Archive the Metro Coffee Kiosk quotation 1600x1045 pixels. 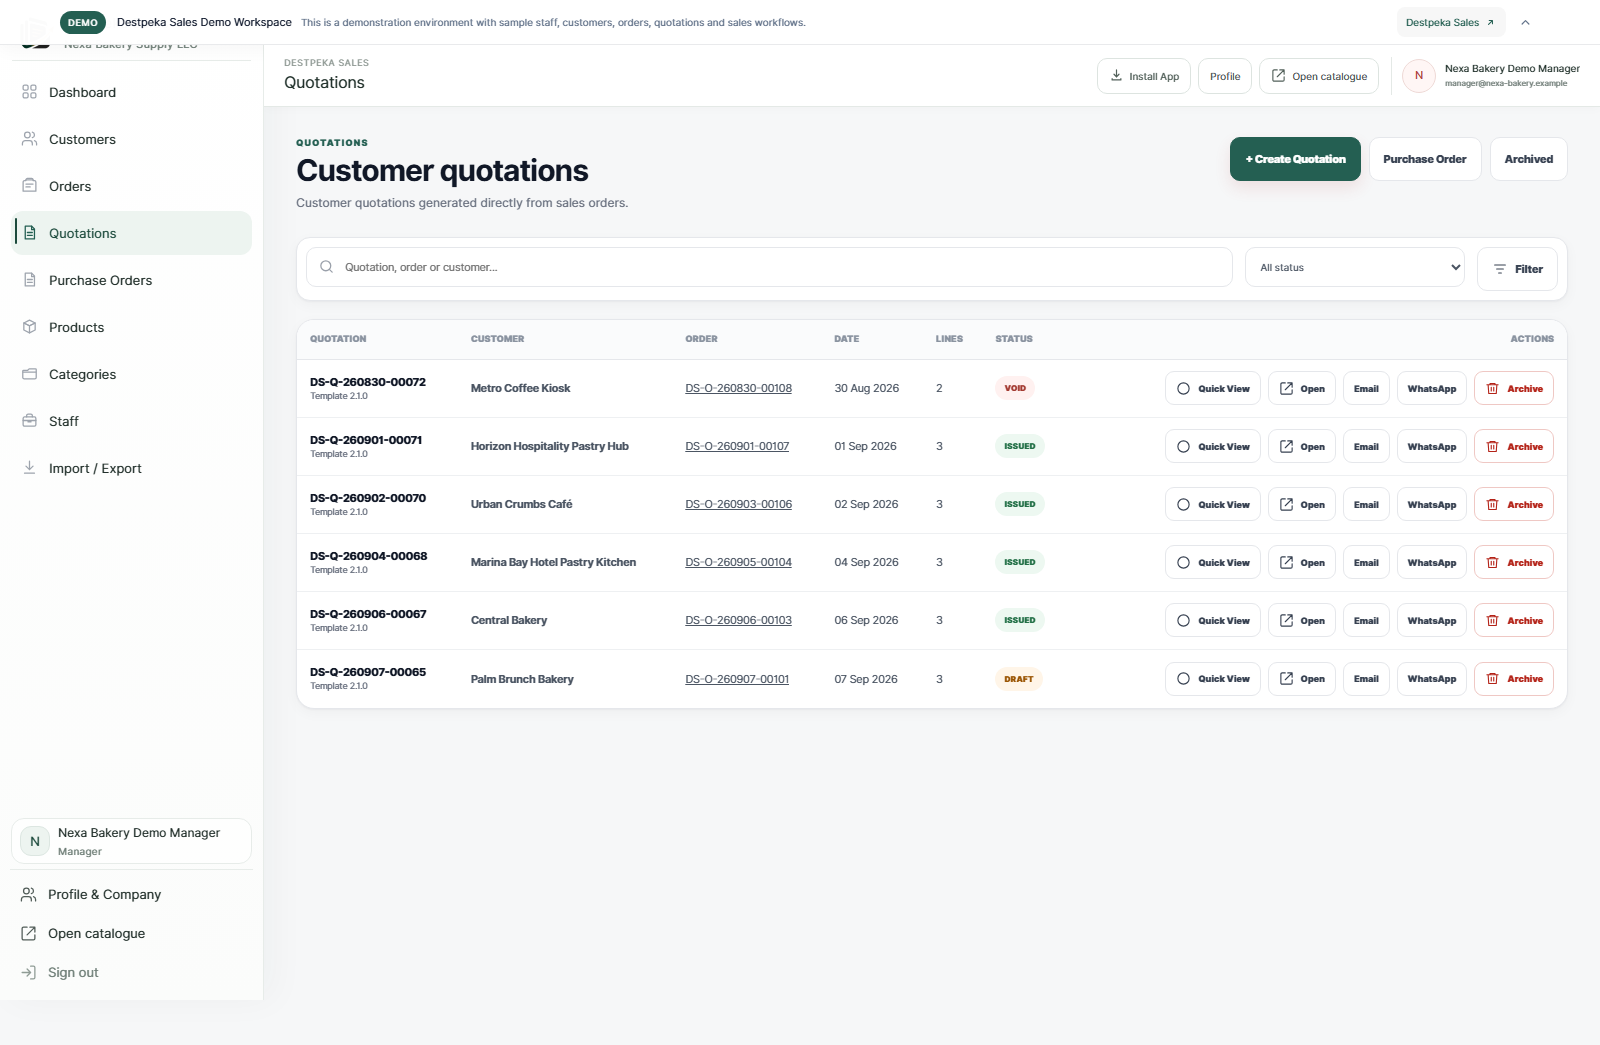tap(1514, 388)
